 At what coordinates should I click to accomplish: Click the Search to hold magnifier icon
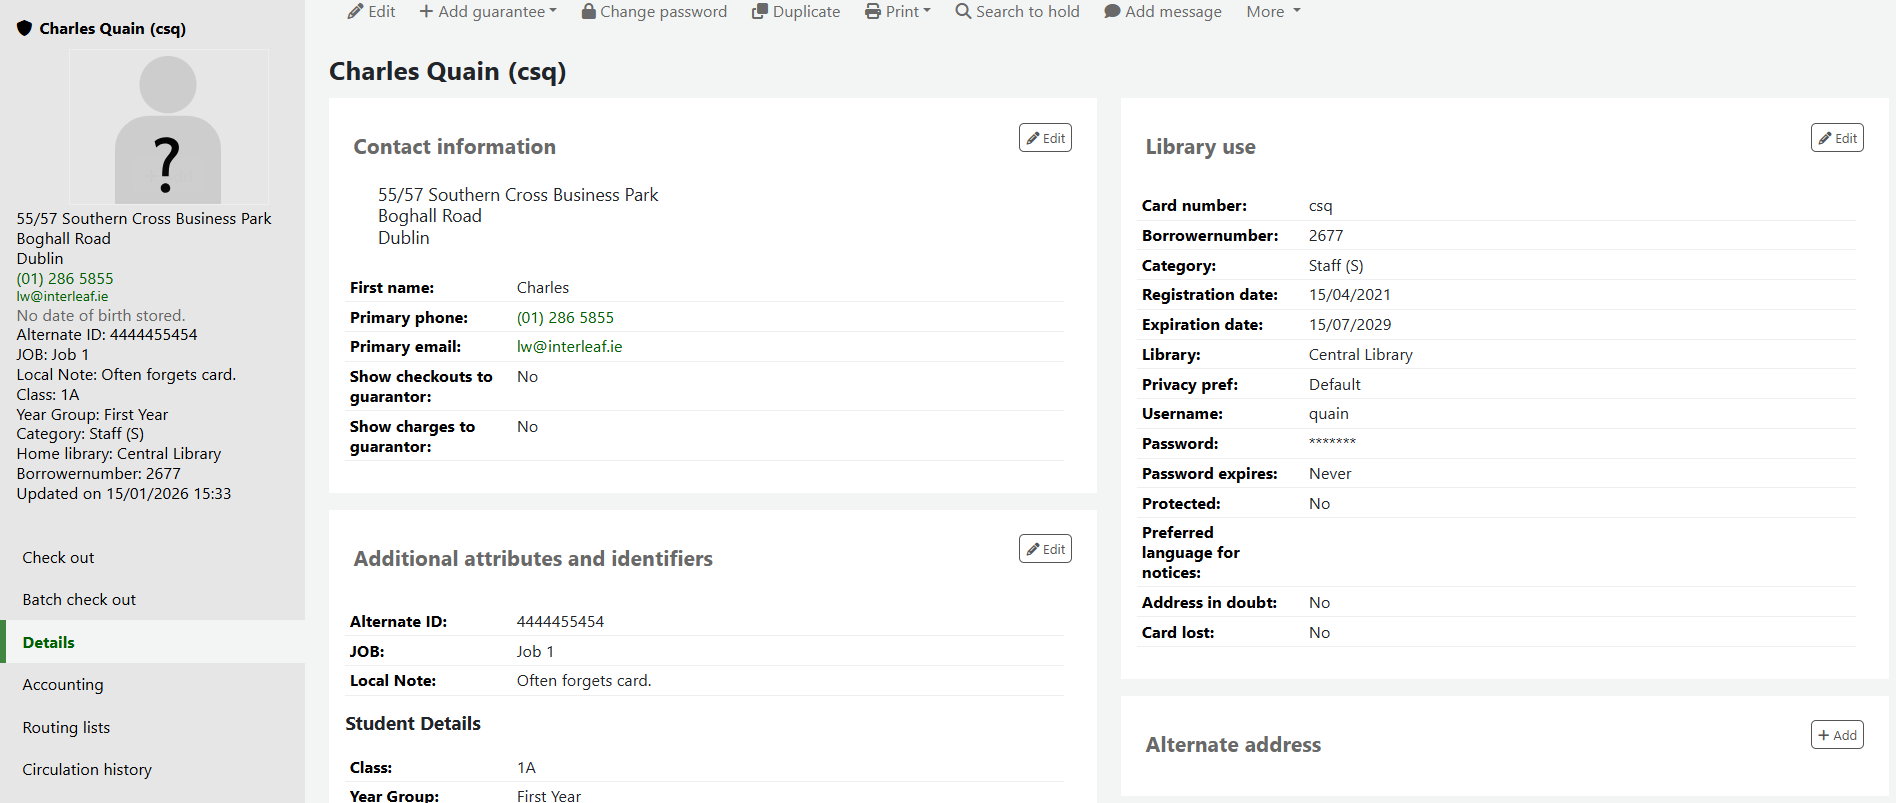[963, 12]
